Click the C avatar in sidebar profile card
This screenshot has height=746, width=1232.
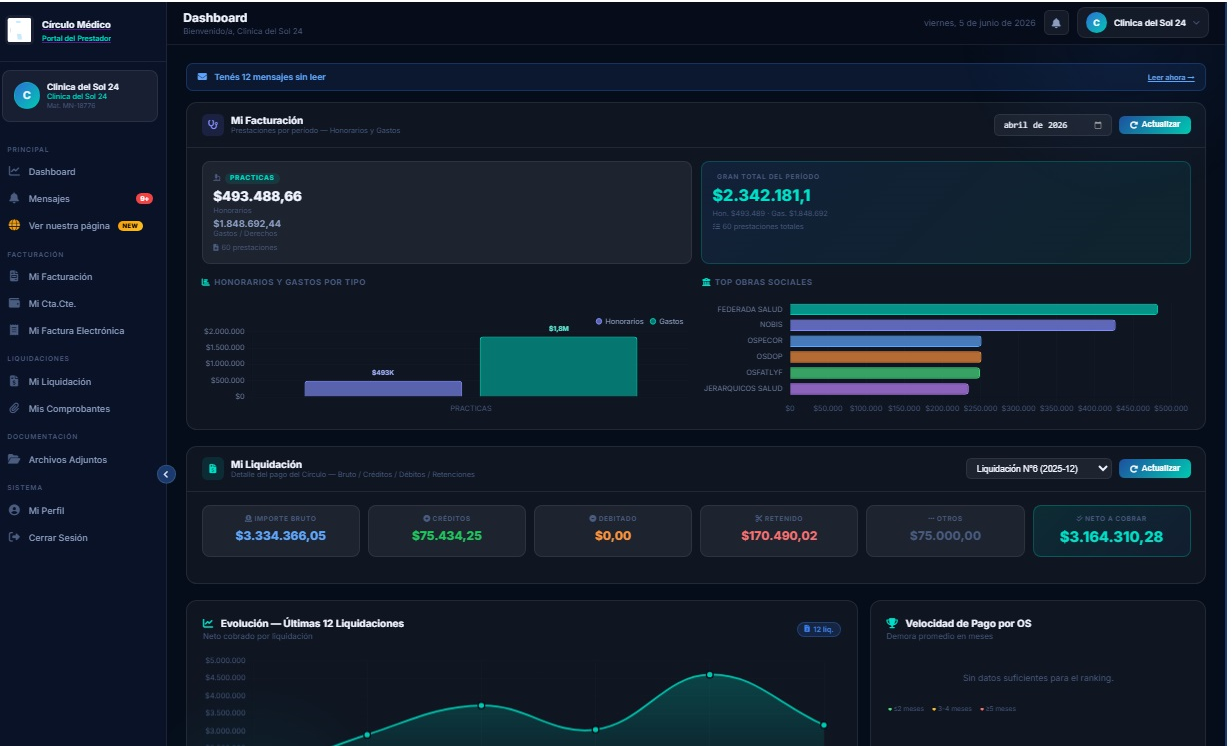[x=25, y=95]
